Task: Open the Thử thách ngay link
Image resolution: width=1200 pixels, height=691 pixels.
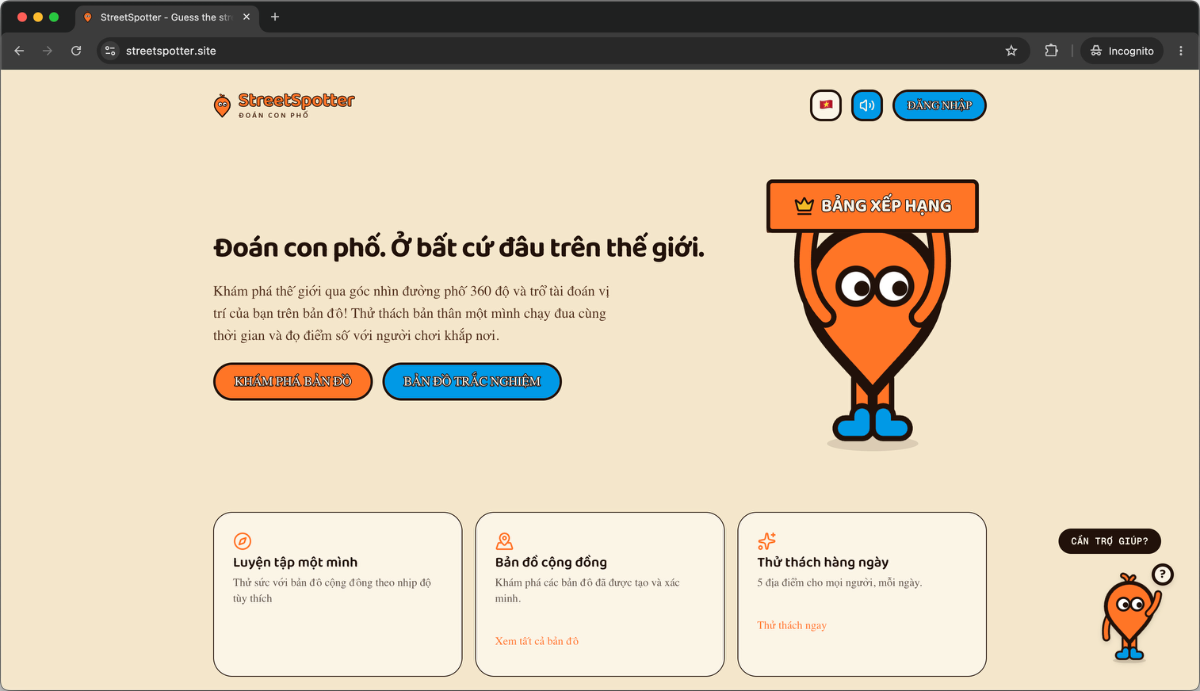Action: (x=792, y=625)
